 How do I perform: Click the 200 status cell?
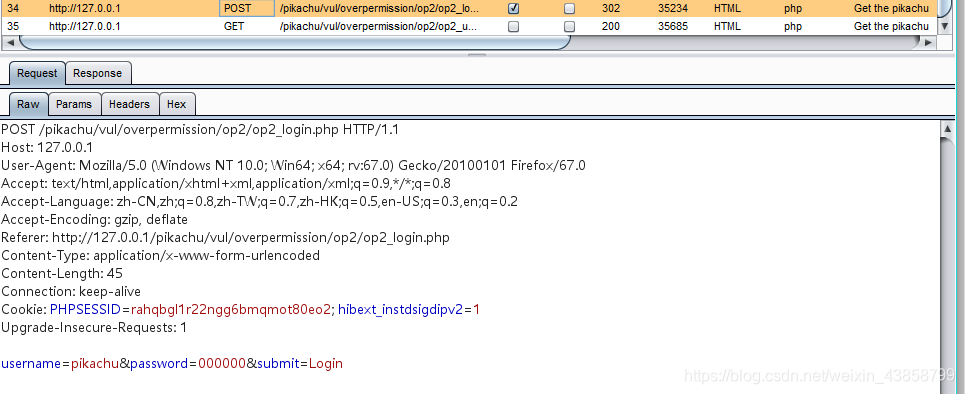point(611,26)
